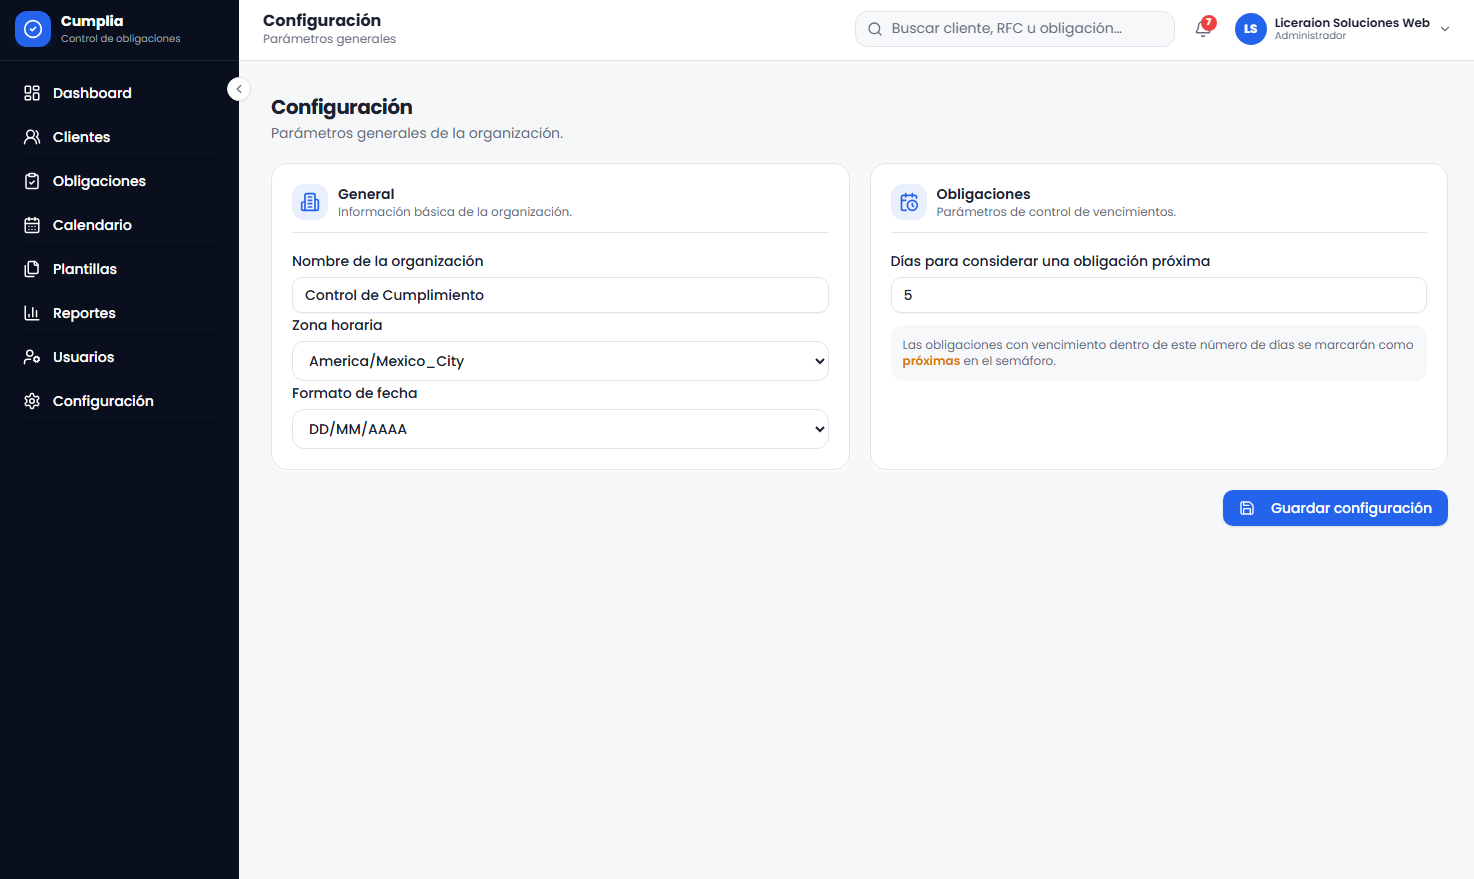Click Guardar configuración label on the save button
This screenshot has height=879, width=1474.
(1351, 508)
